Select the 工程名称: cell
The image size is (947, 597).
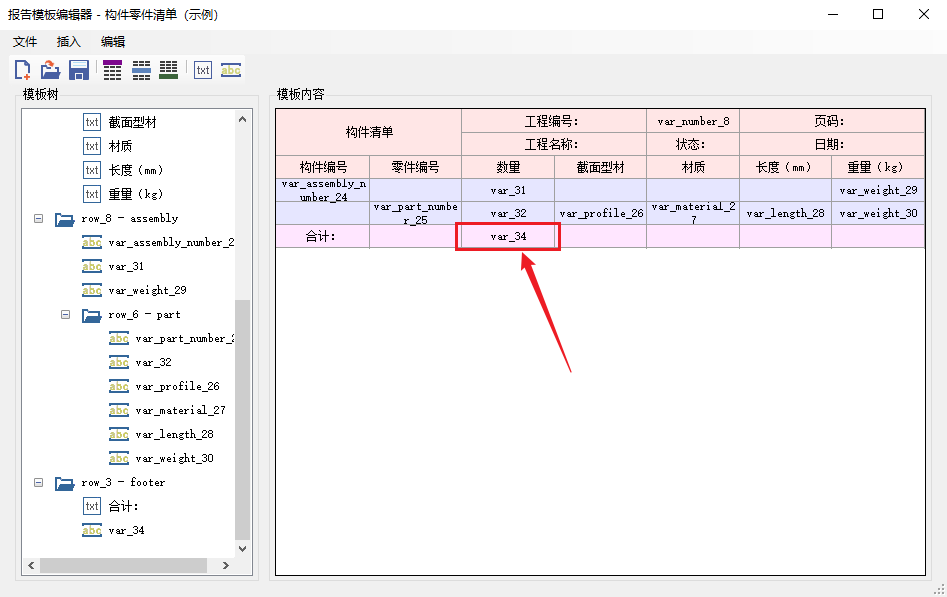(554, 144)
